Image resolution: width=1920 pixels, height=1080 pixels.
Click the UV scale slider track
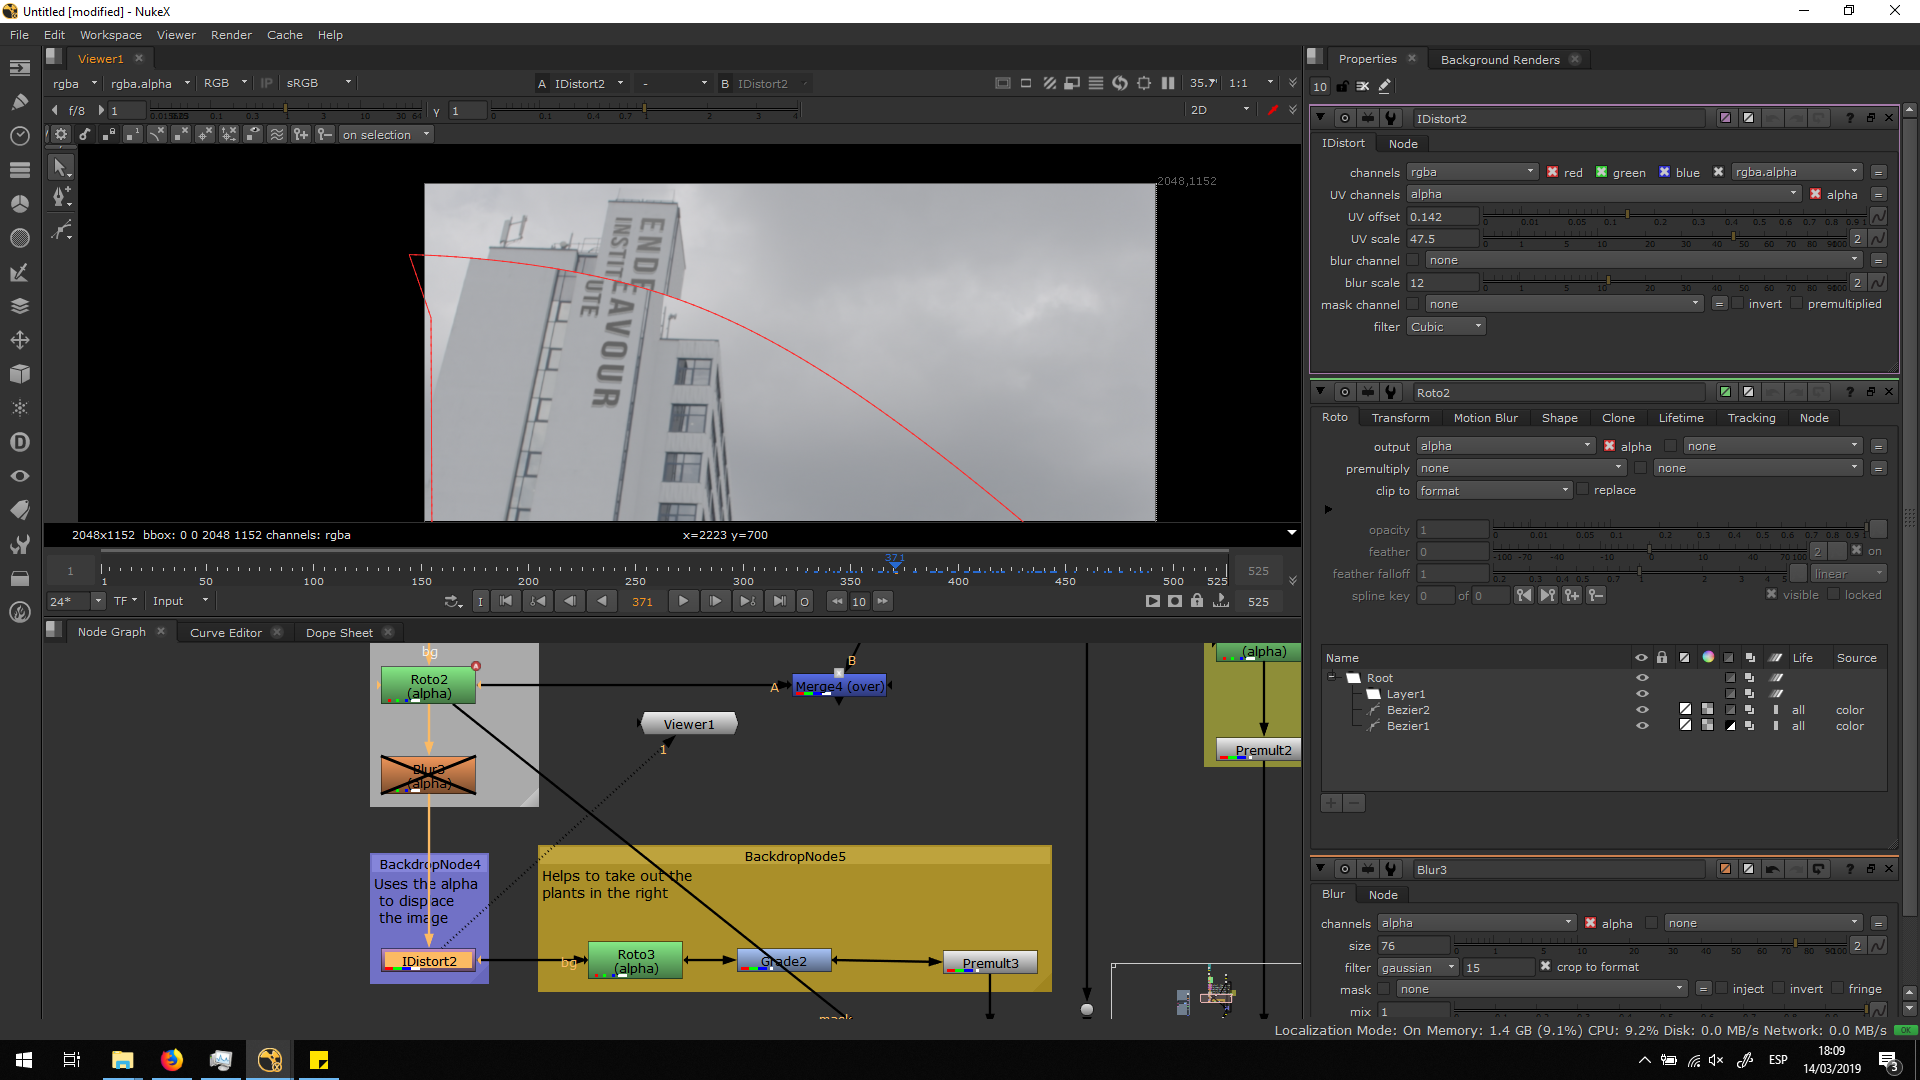(x=1664, y=239)
